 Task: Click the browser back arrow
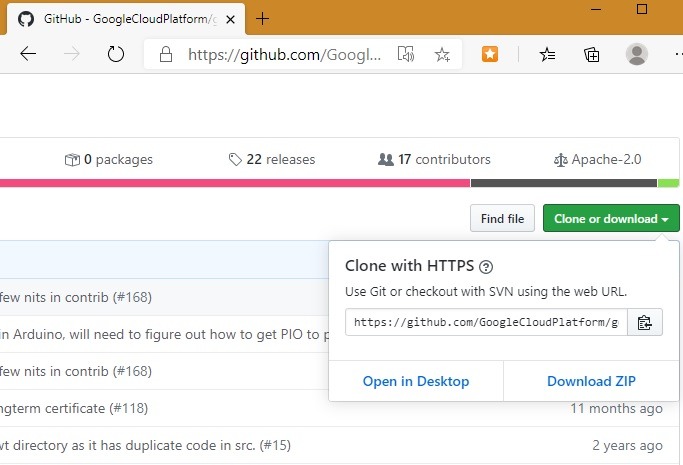pos(28,54)
